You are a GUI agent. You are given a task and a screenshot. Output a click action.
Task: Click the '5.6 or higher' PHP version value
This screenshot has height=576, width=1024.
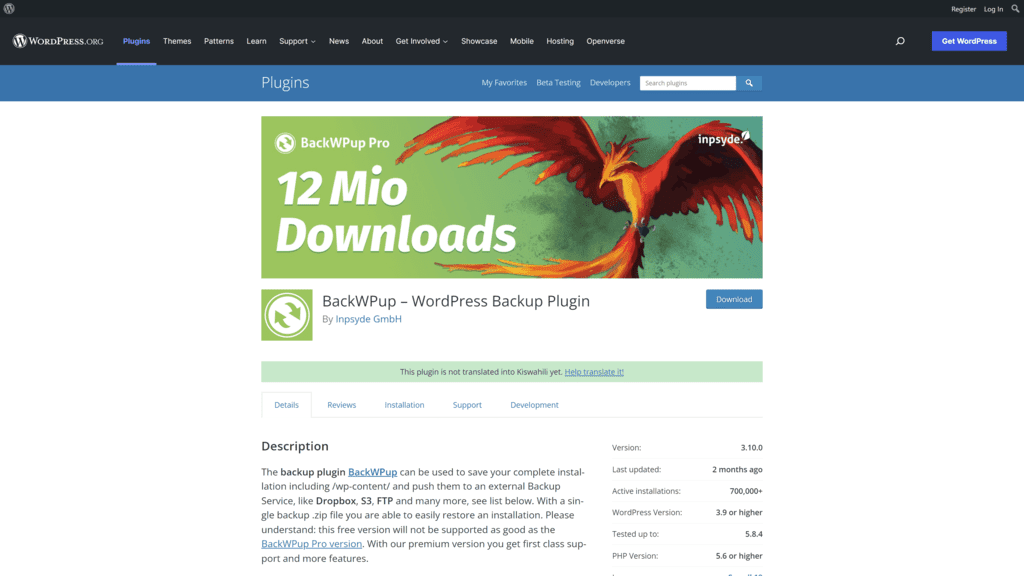739,556
